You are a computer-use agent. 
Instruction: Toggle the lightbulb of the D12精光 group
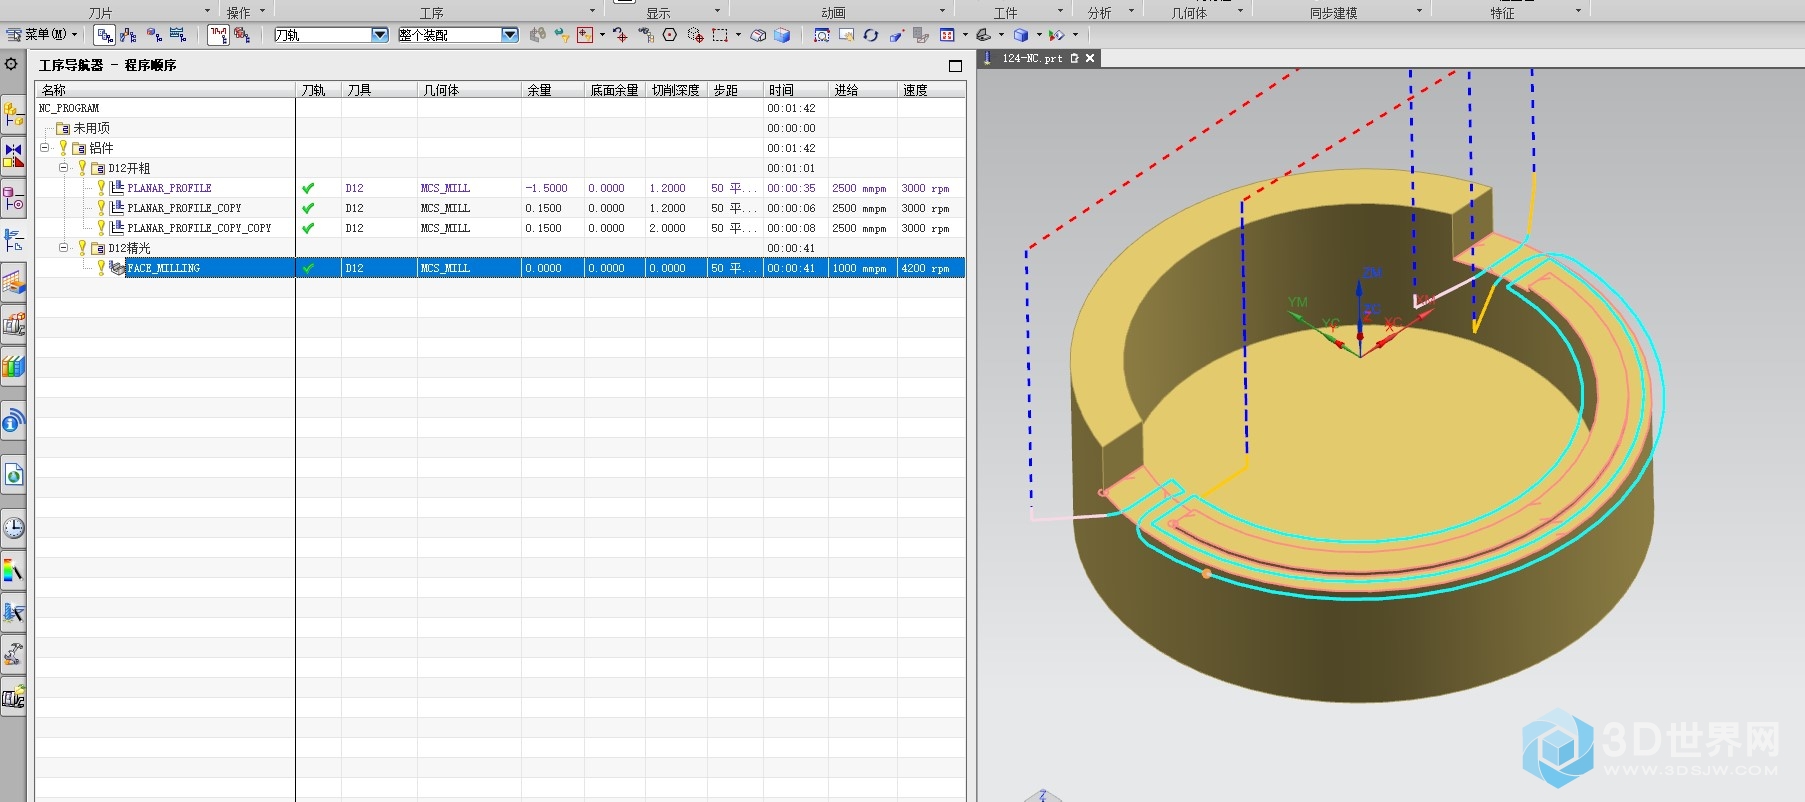[x=82, y=248]
